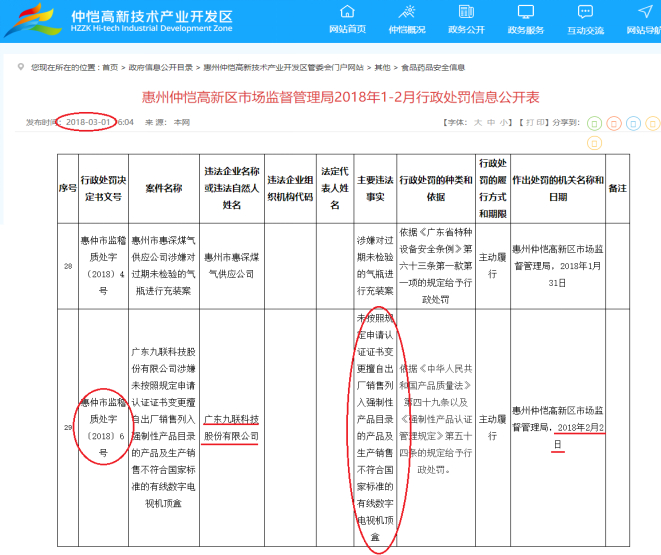Click 主动履行 cell in row 28
661x555 pixels.
coord(493,265)
